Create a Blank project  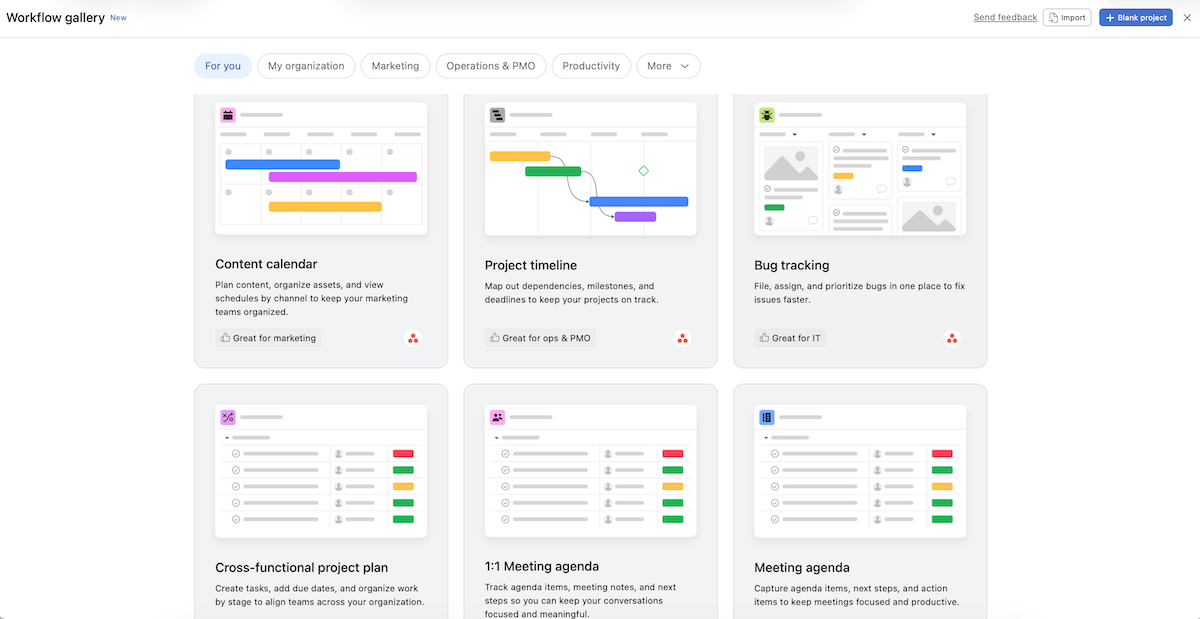(x=1135, y=17)
